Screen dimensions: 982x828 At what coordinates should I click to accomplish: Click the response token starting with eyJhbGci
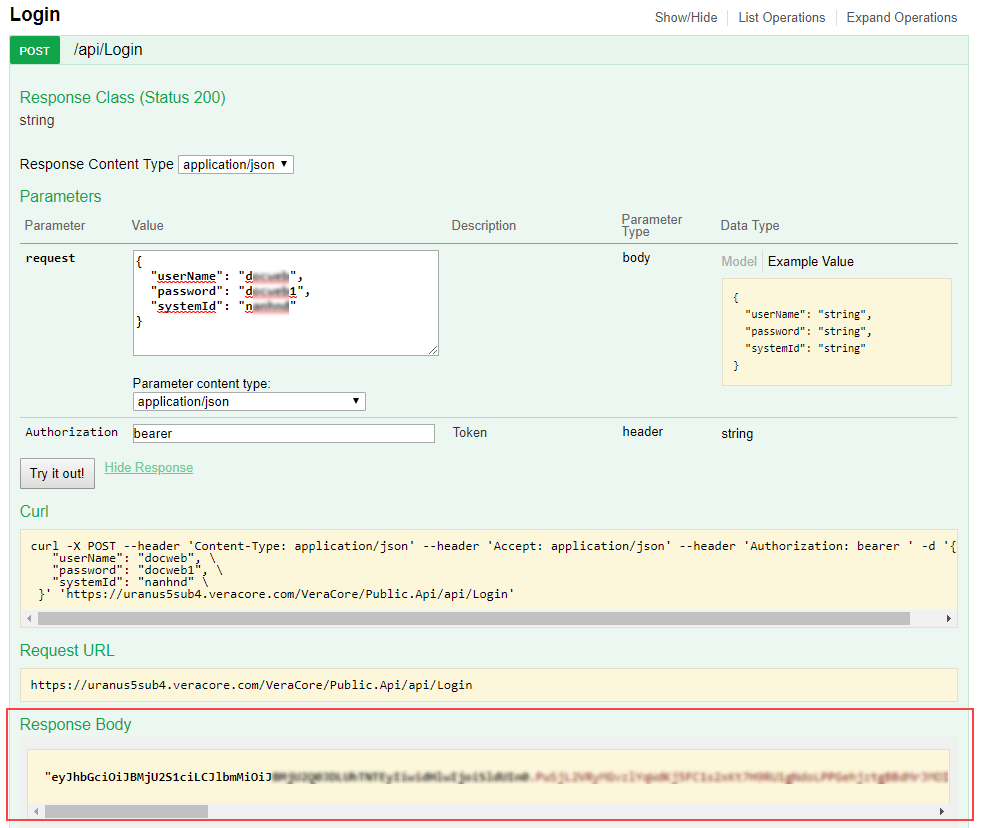tap(496, 777)
